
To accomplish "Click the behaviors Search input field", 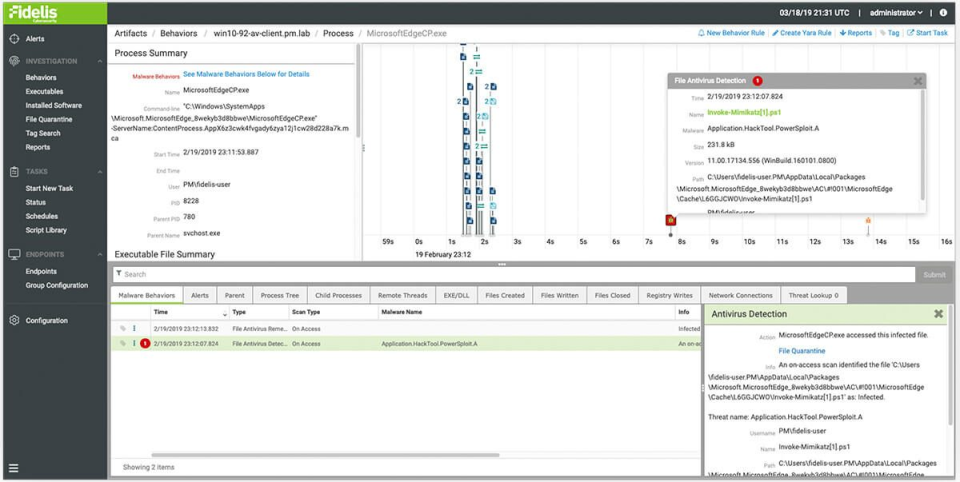I will (x=513, y=274).
